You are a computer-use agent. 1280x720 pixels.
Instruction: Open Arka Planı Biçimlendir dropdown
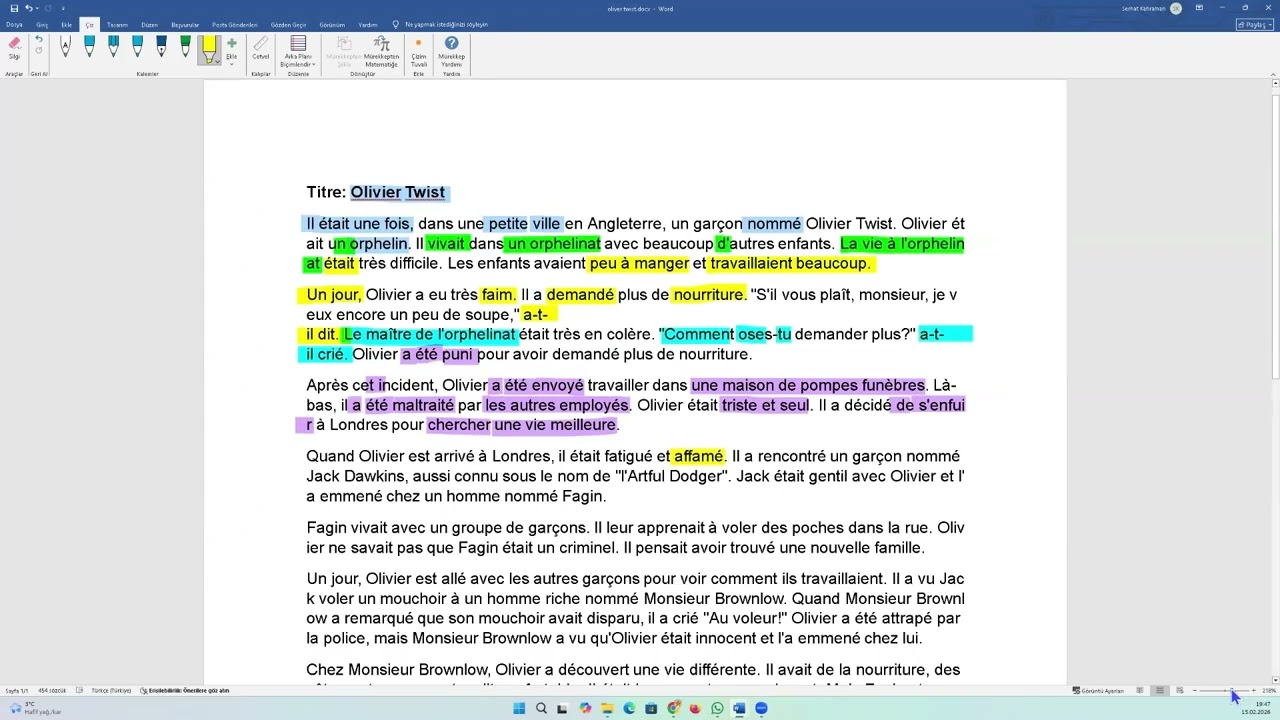[298, 52]
